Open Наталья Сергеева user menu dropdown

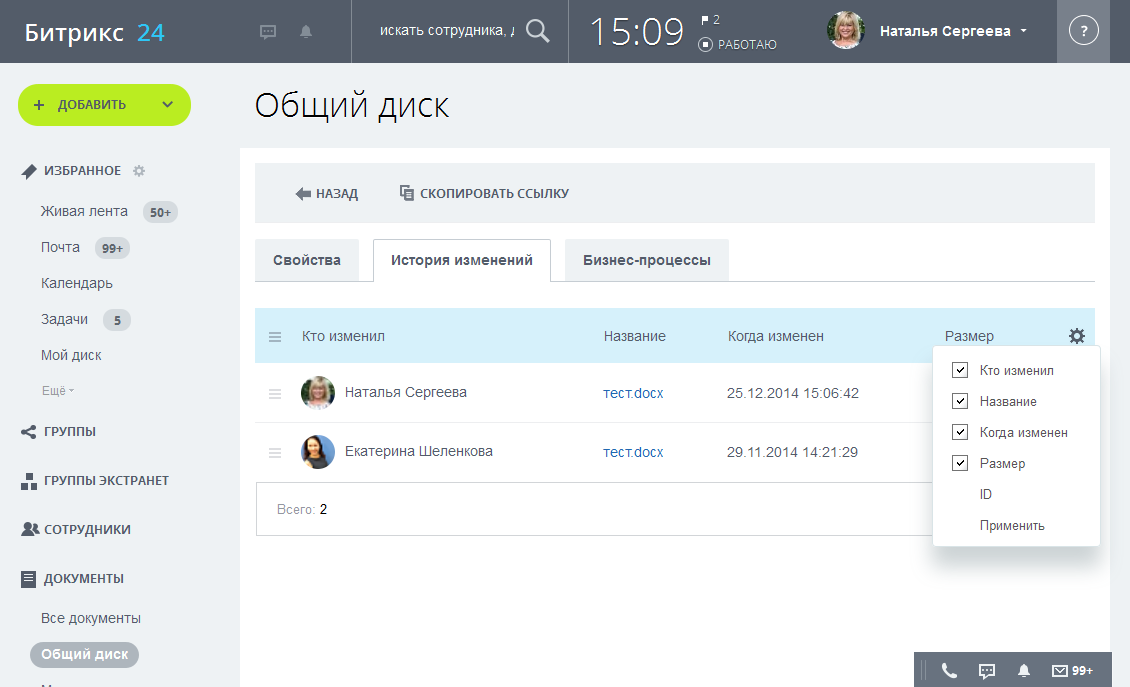click(1023, 32)
